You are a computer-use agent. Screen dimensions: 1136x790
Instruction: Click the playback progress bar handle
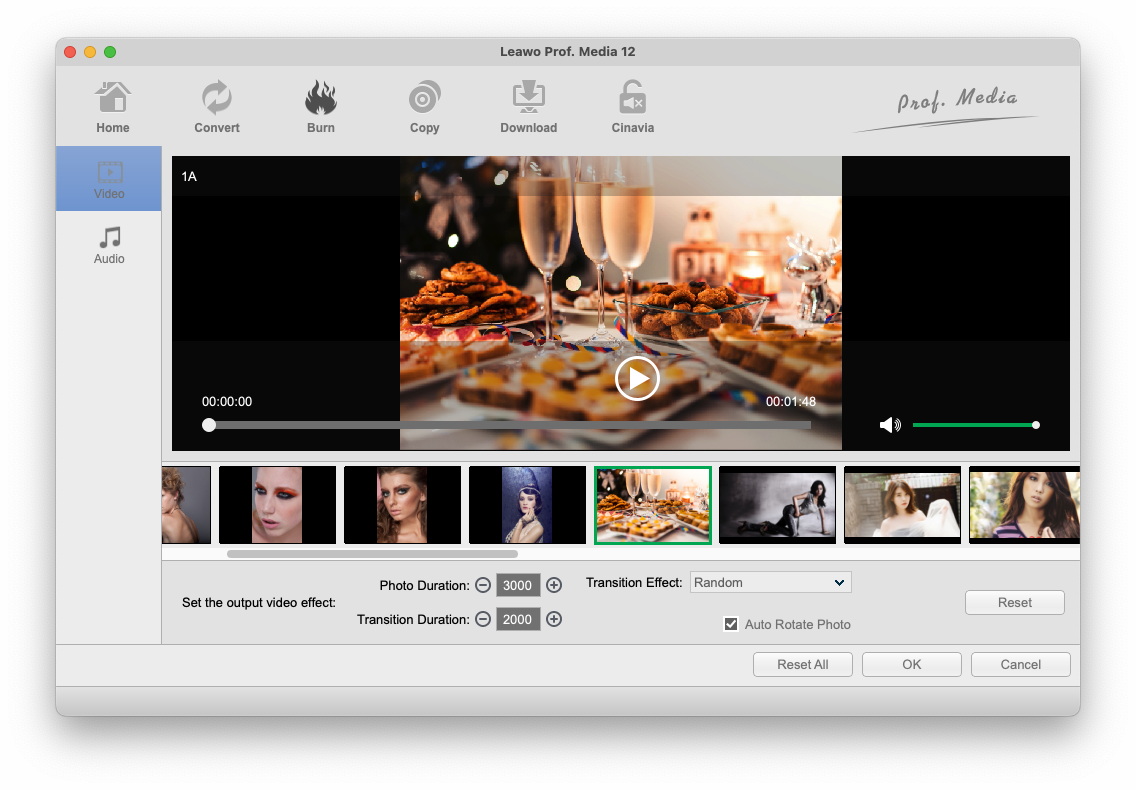tap(209, 425)
